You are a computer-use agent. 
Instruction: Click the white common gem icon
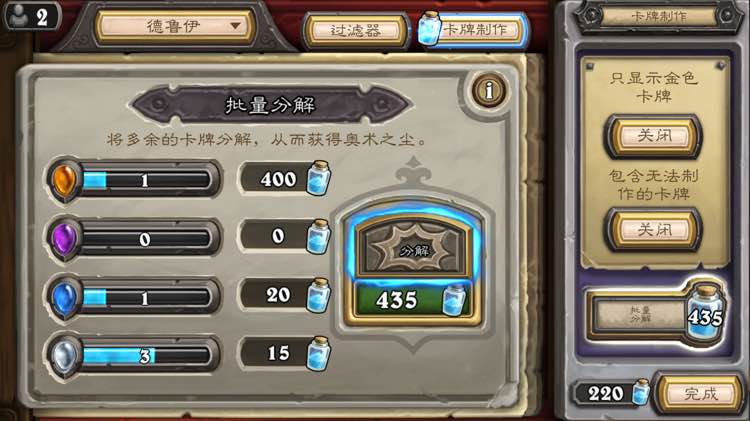(x=65, y=356)
